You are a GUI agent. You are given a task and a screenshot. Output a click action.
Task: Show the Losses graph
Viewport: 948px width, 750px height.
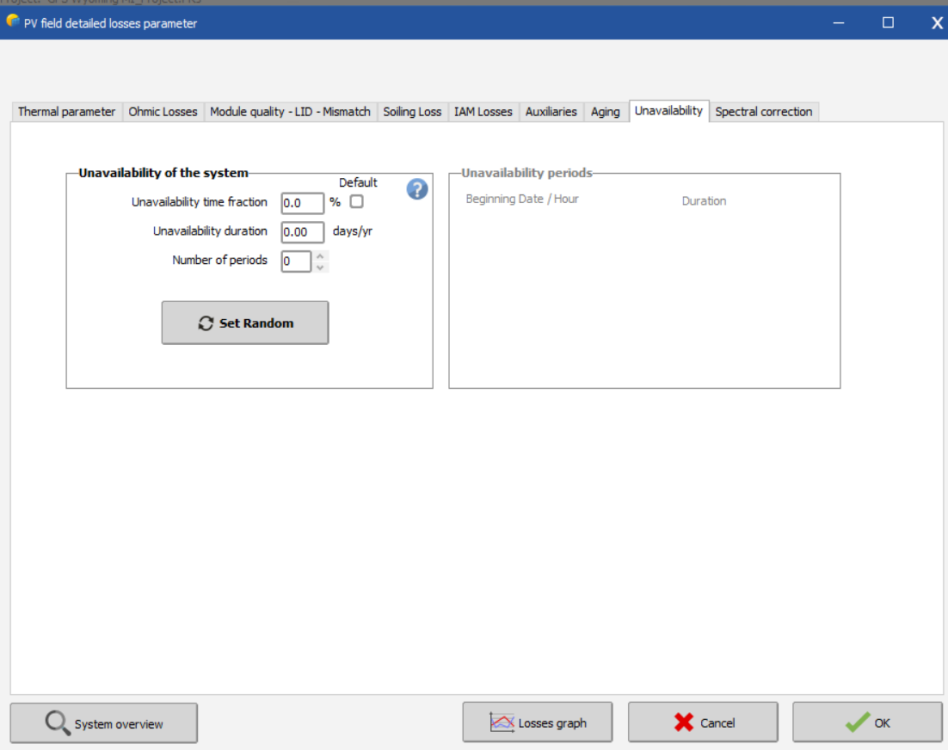point(537,723)
